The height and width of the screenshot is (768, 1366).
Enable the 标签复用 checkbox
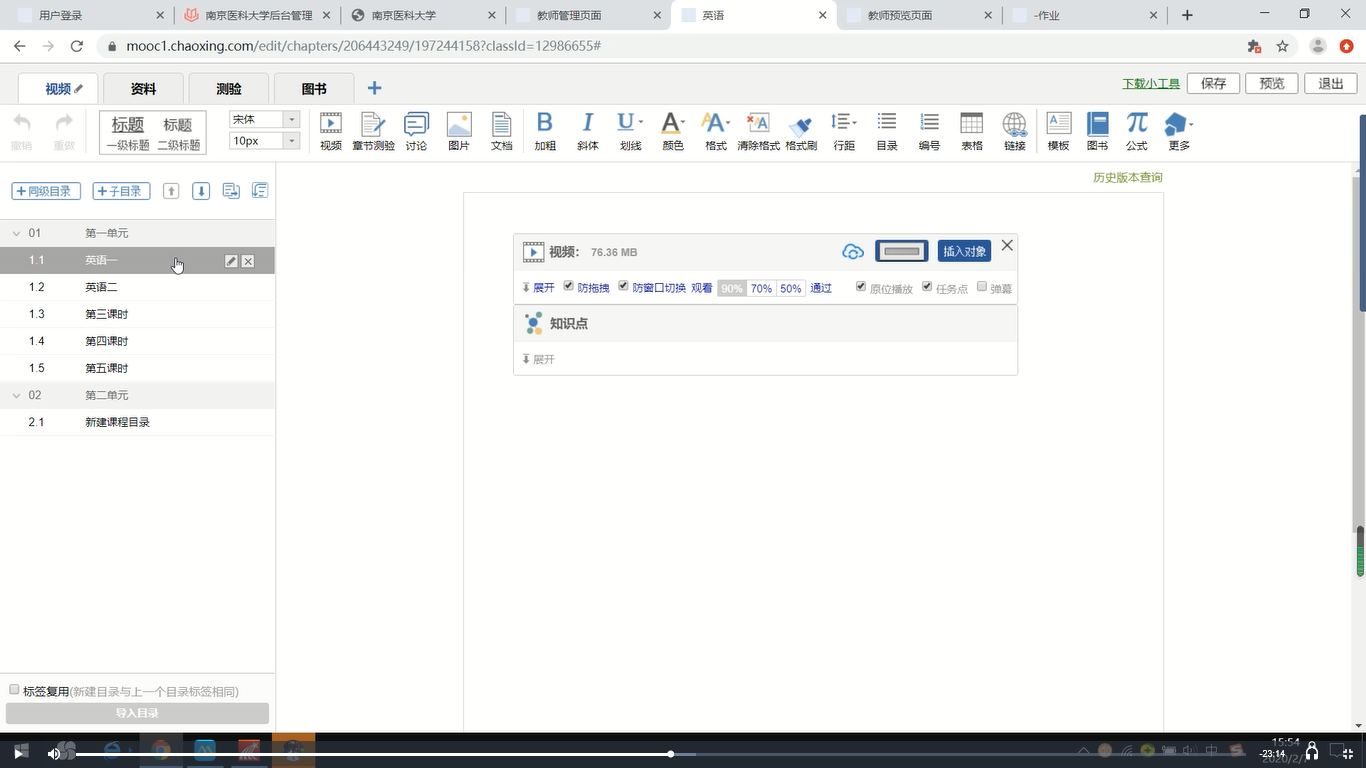click(x=14, y=690)
